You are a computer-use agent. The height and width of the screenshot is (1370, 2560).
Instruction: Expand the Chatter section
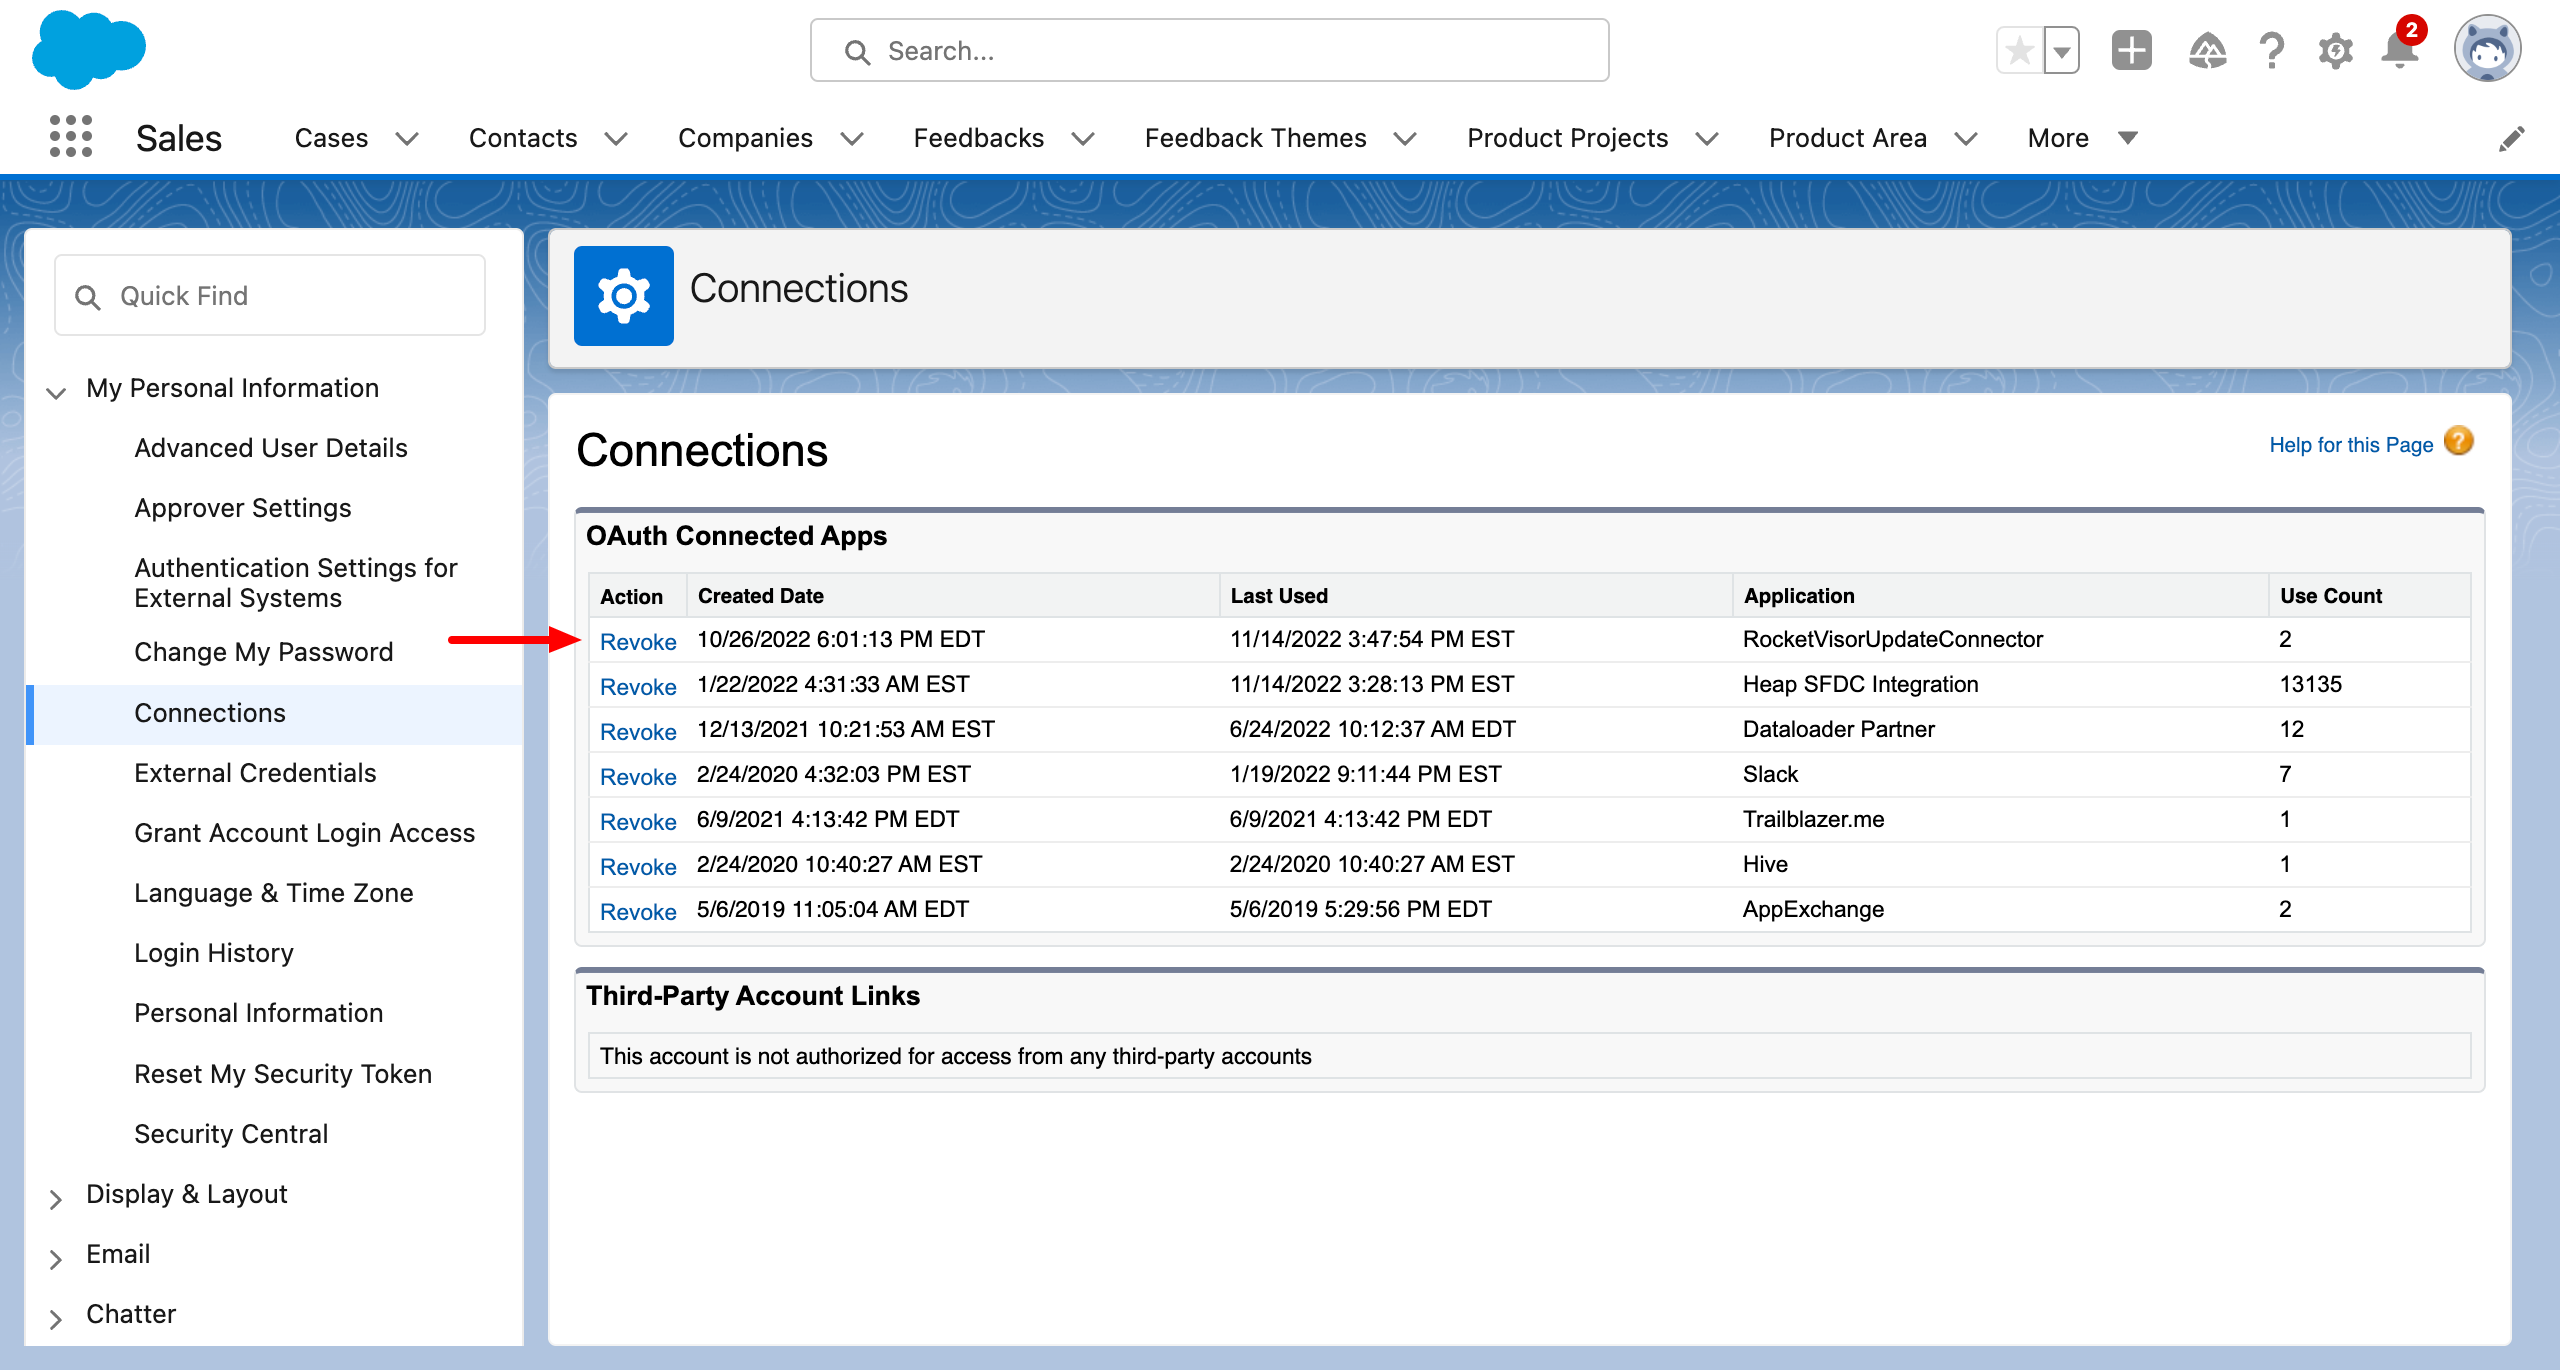[56, 1318]
